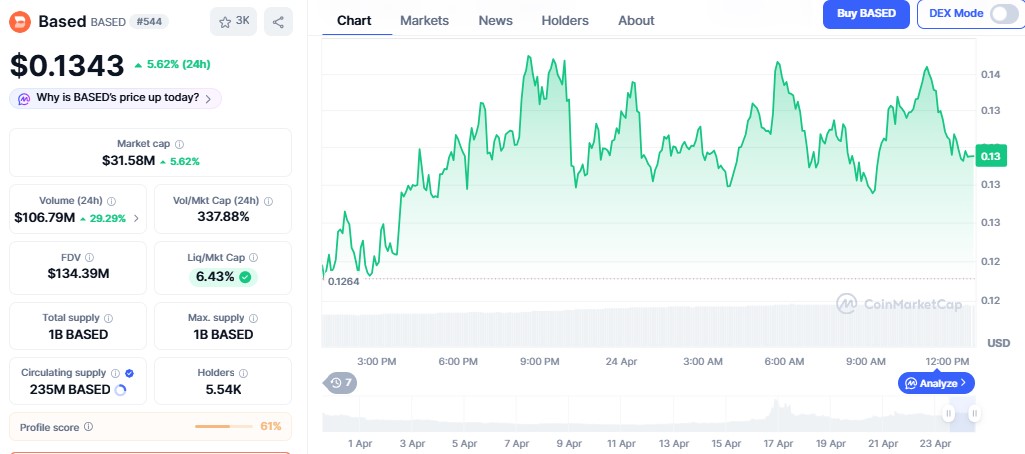Click the USD currency label on chart

pyautogui.click(x=998, y=343)
